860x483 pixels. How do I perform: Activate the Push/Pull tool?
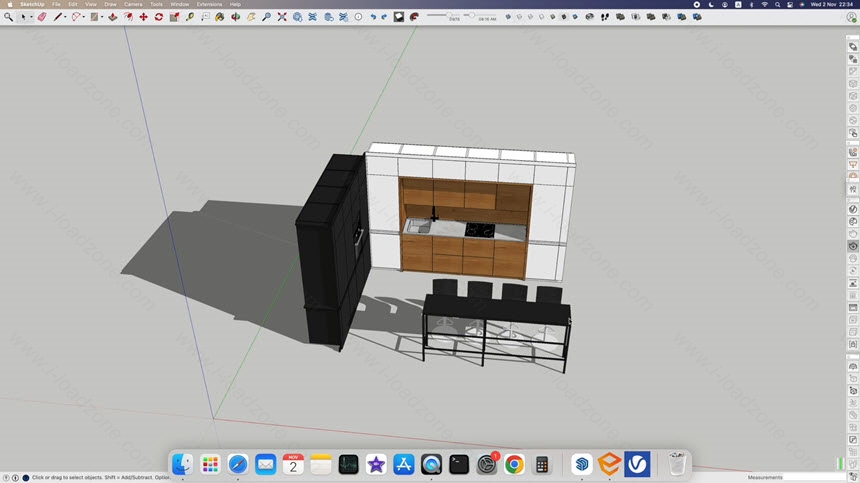click(x=112, y=17)
